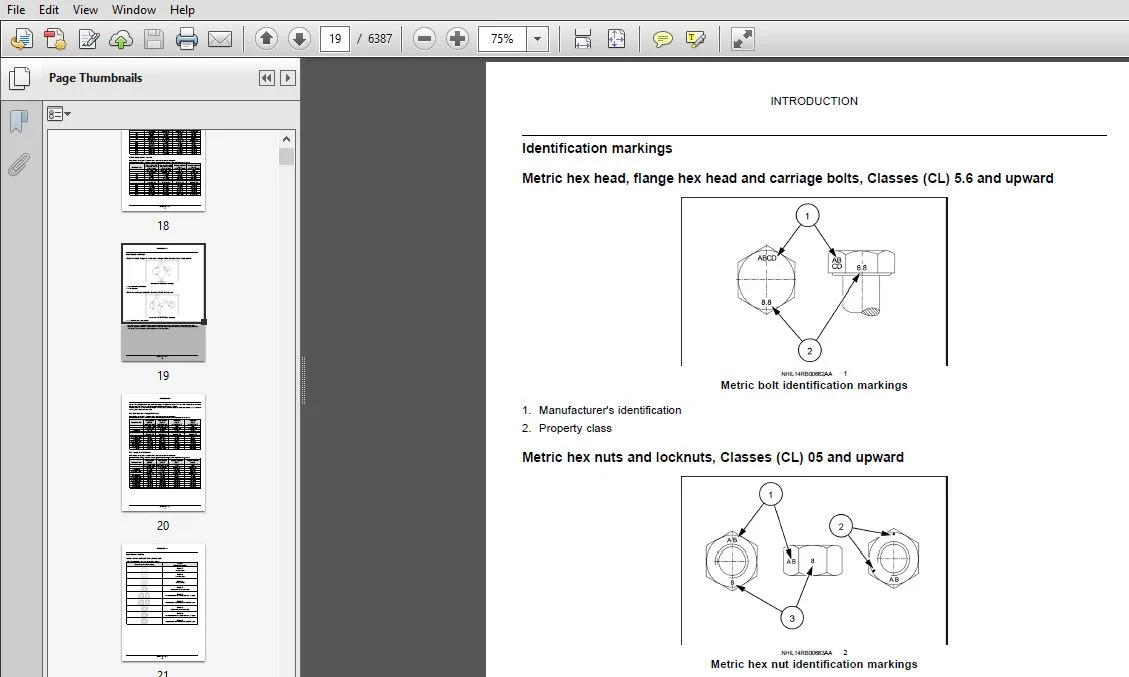Click the total page count 6387
Screen dimensions: 1129x677
point(380,39)
